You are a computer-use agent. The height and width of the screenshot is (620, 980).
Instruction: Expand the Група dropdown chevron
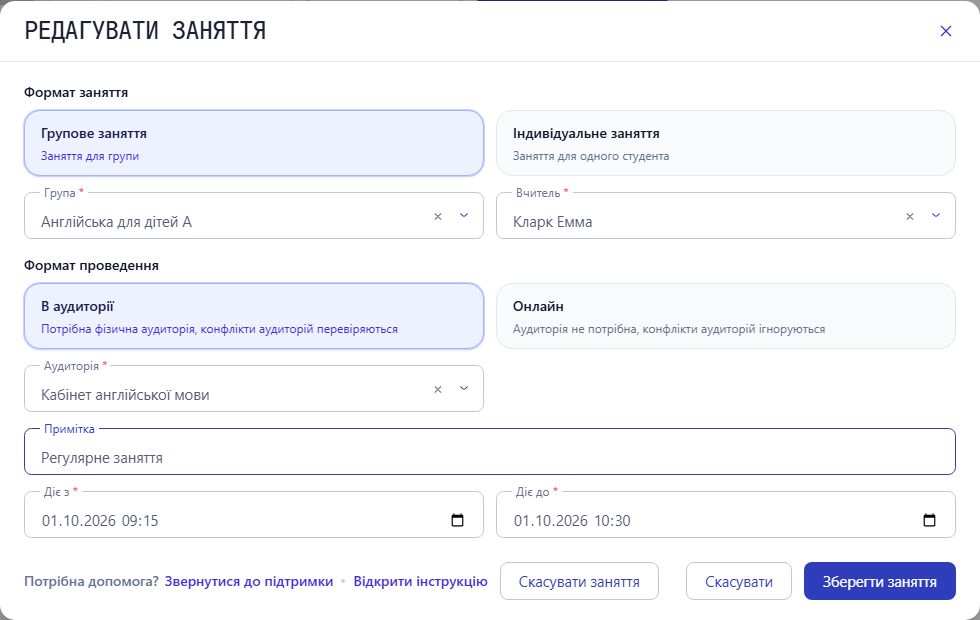coord(464,216)
